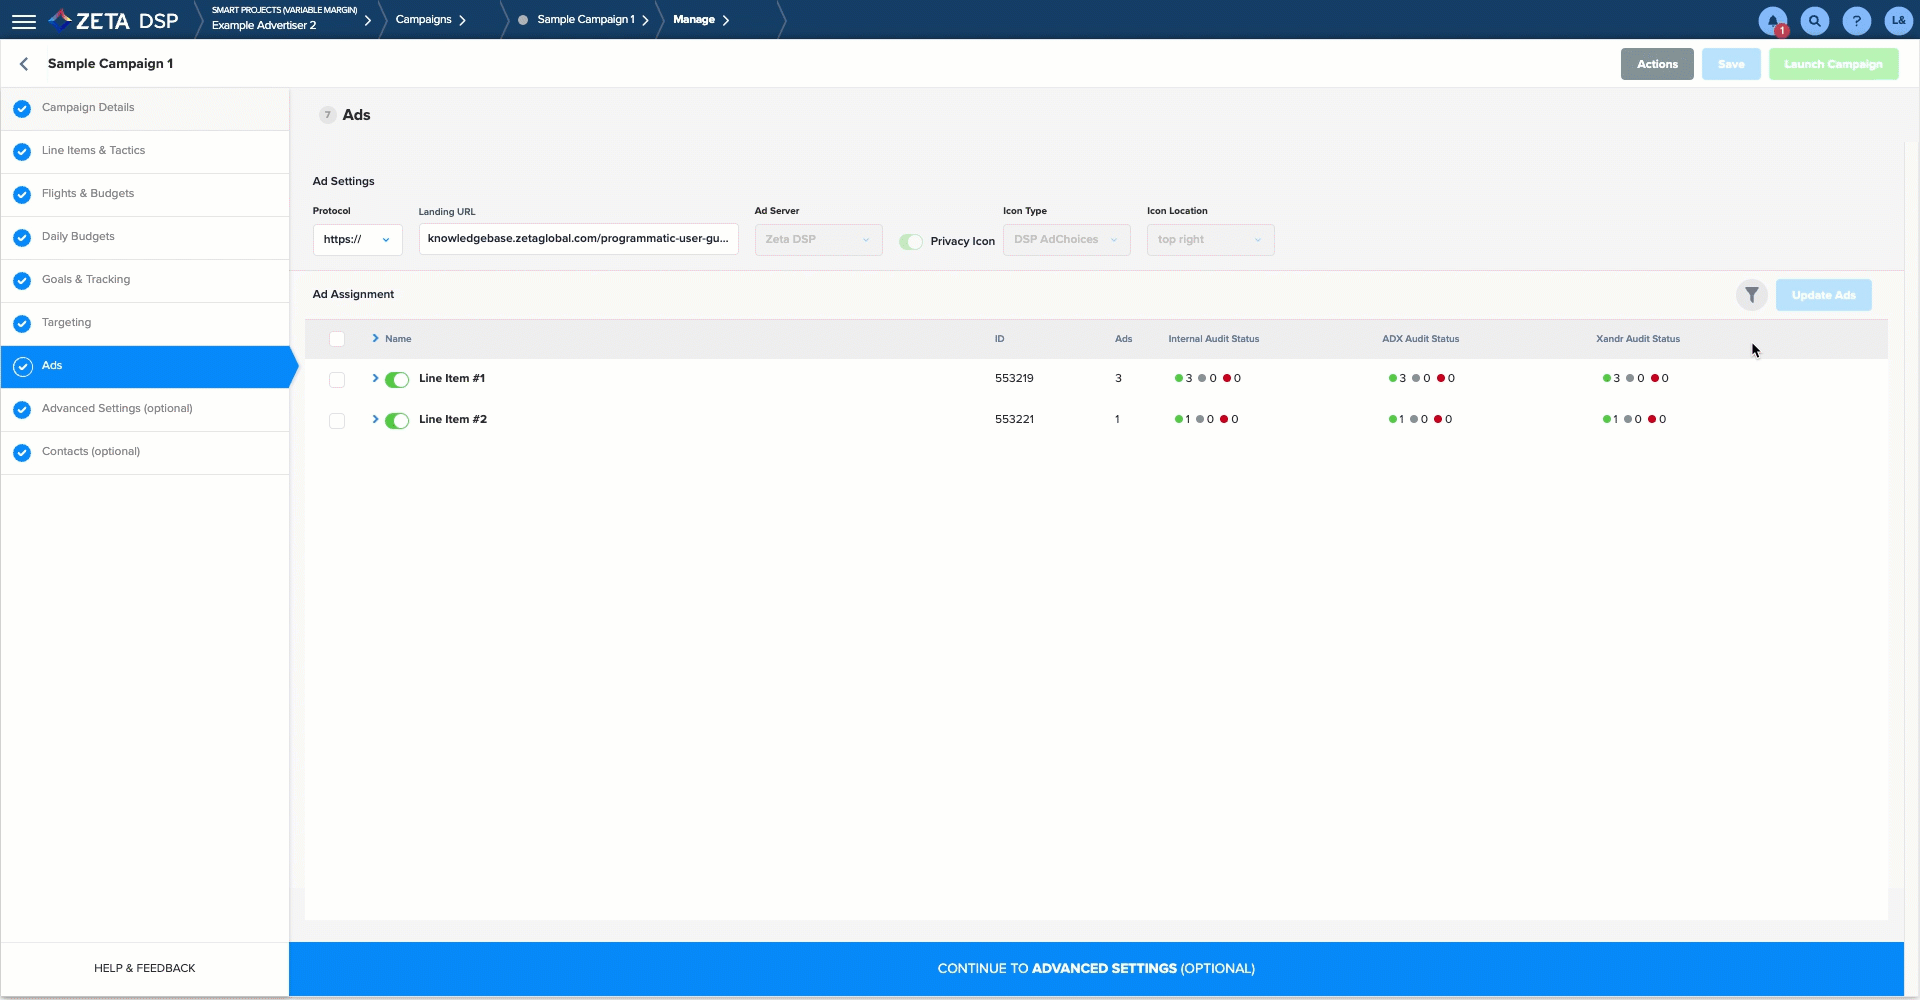Go to Targeting step in sidebar

[66, 323]
